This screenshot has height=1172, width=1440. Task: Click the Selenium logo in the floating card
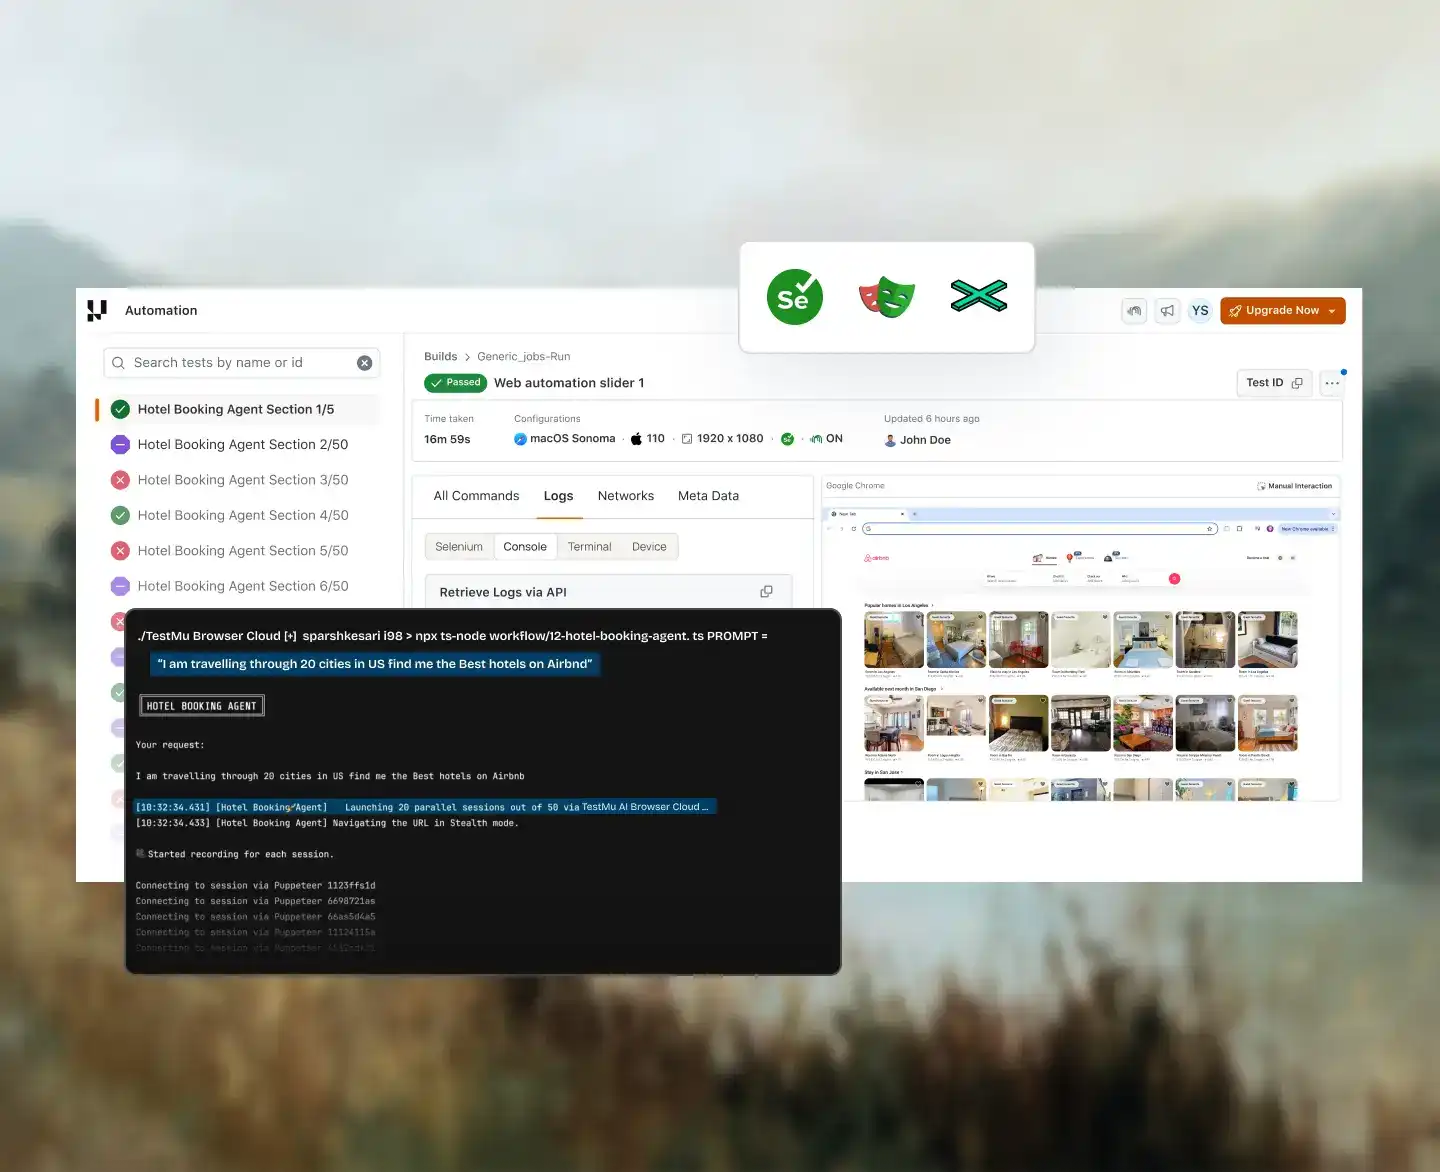[x=794, y=297]
